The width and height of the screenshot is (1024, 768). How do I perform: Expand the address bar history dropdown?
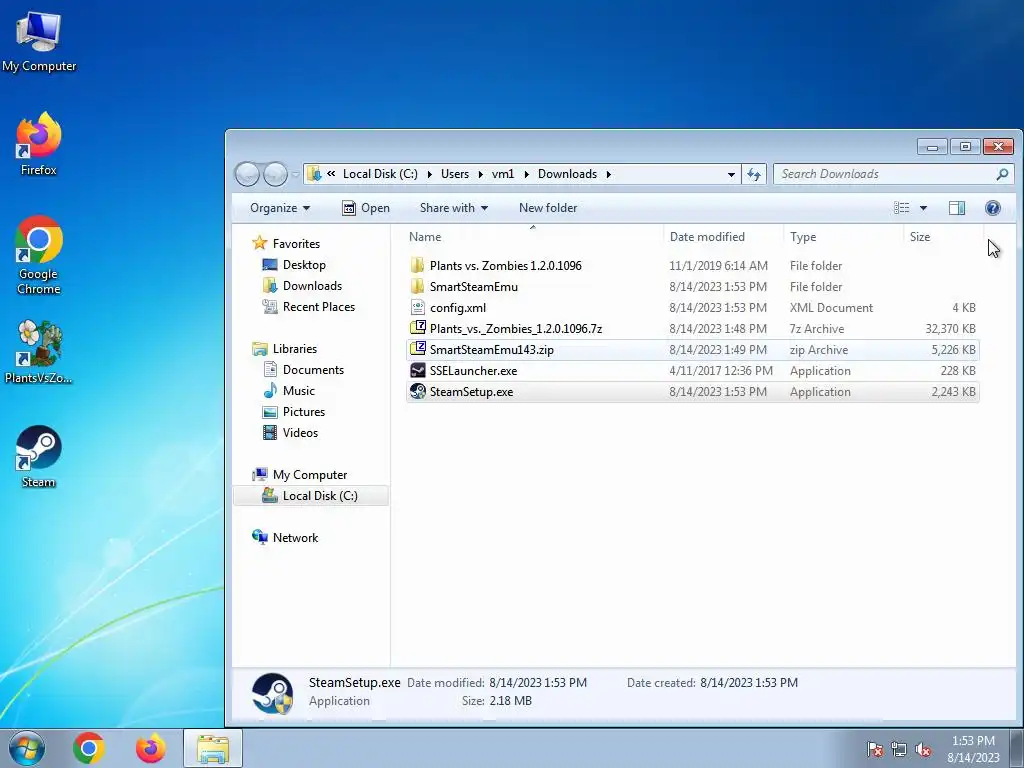[x=731, y=174]
